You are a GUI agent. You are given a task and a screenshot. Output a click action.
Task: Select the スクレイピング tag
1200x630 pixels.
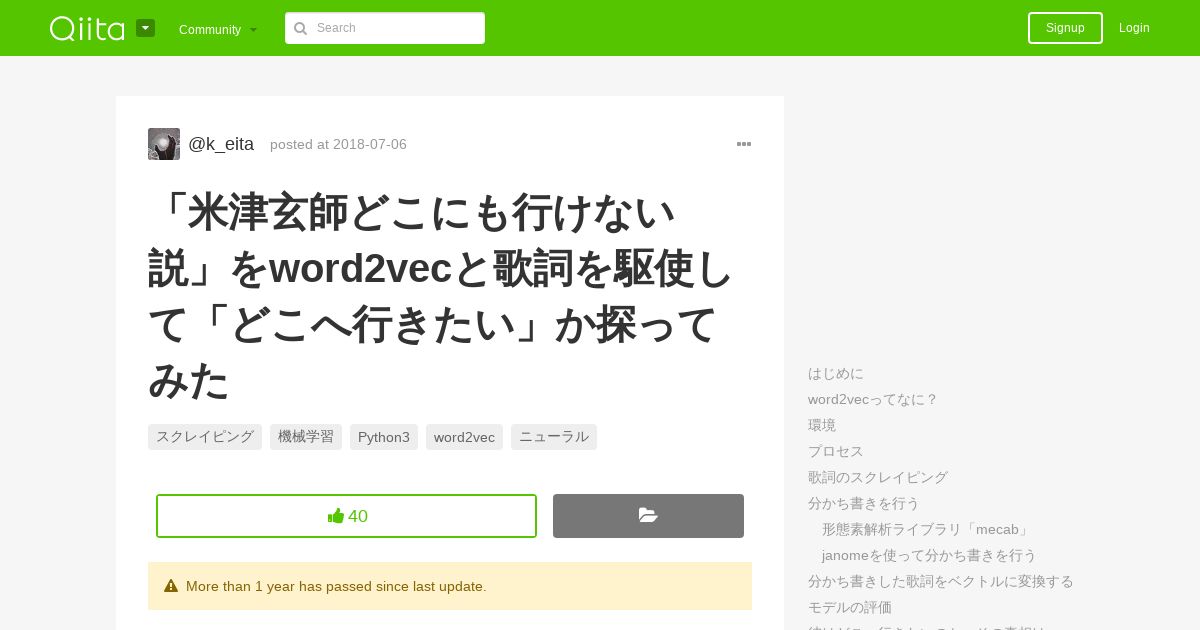pyautogui.click(x=205, y=437)
